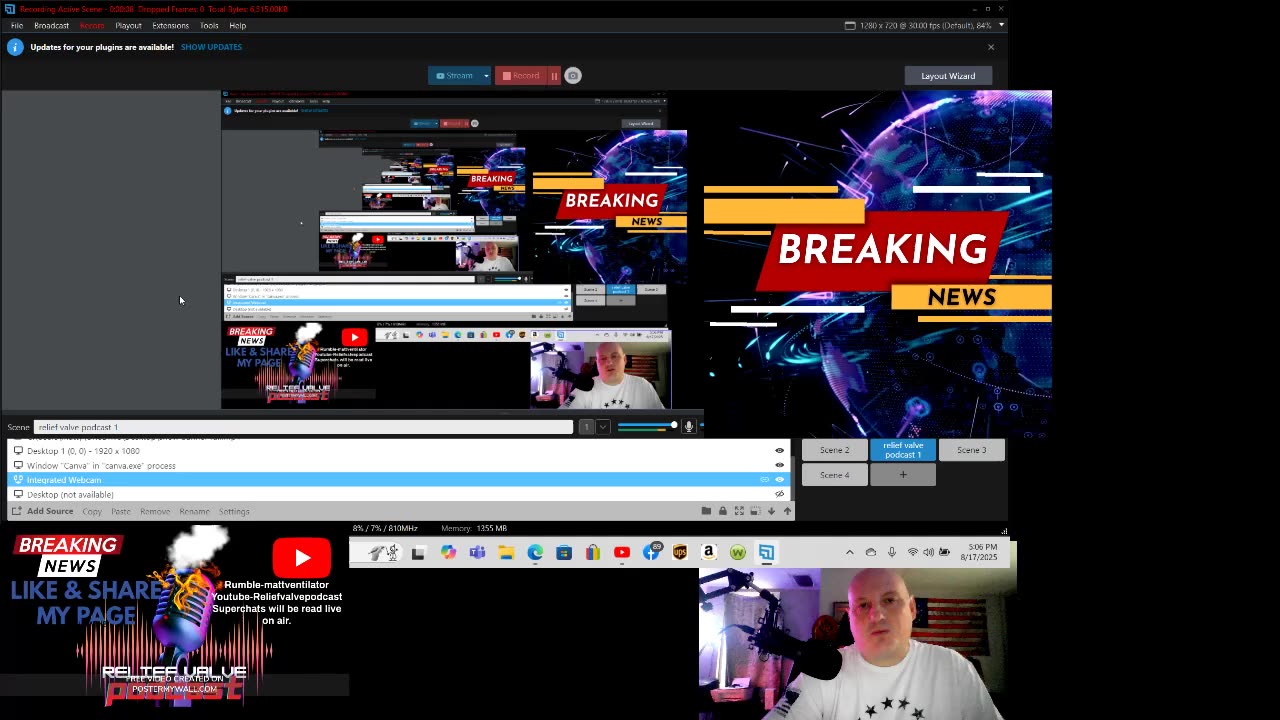The width and height of the screenshot is (1280, 720).
Task: Mute the microphone icon
Action: (x=688, y=427)
